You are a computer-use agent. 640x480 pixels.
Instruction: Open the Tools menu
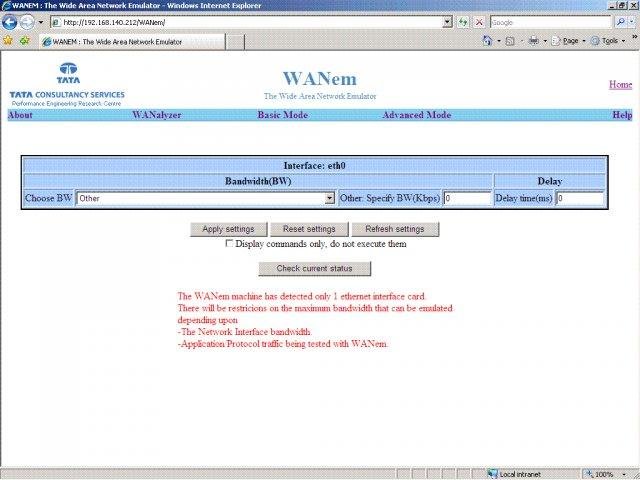pos(608,41)
